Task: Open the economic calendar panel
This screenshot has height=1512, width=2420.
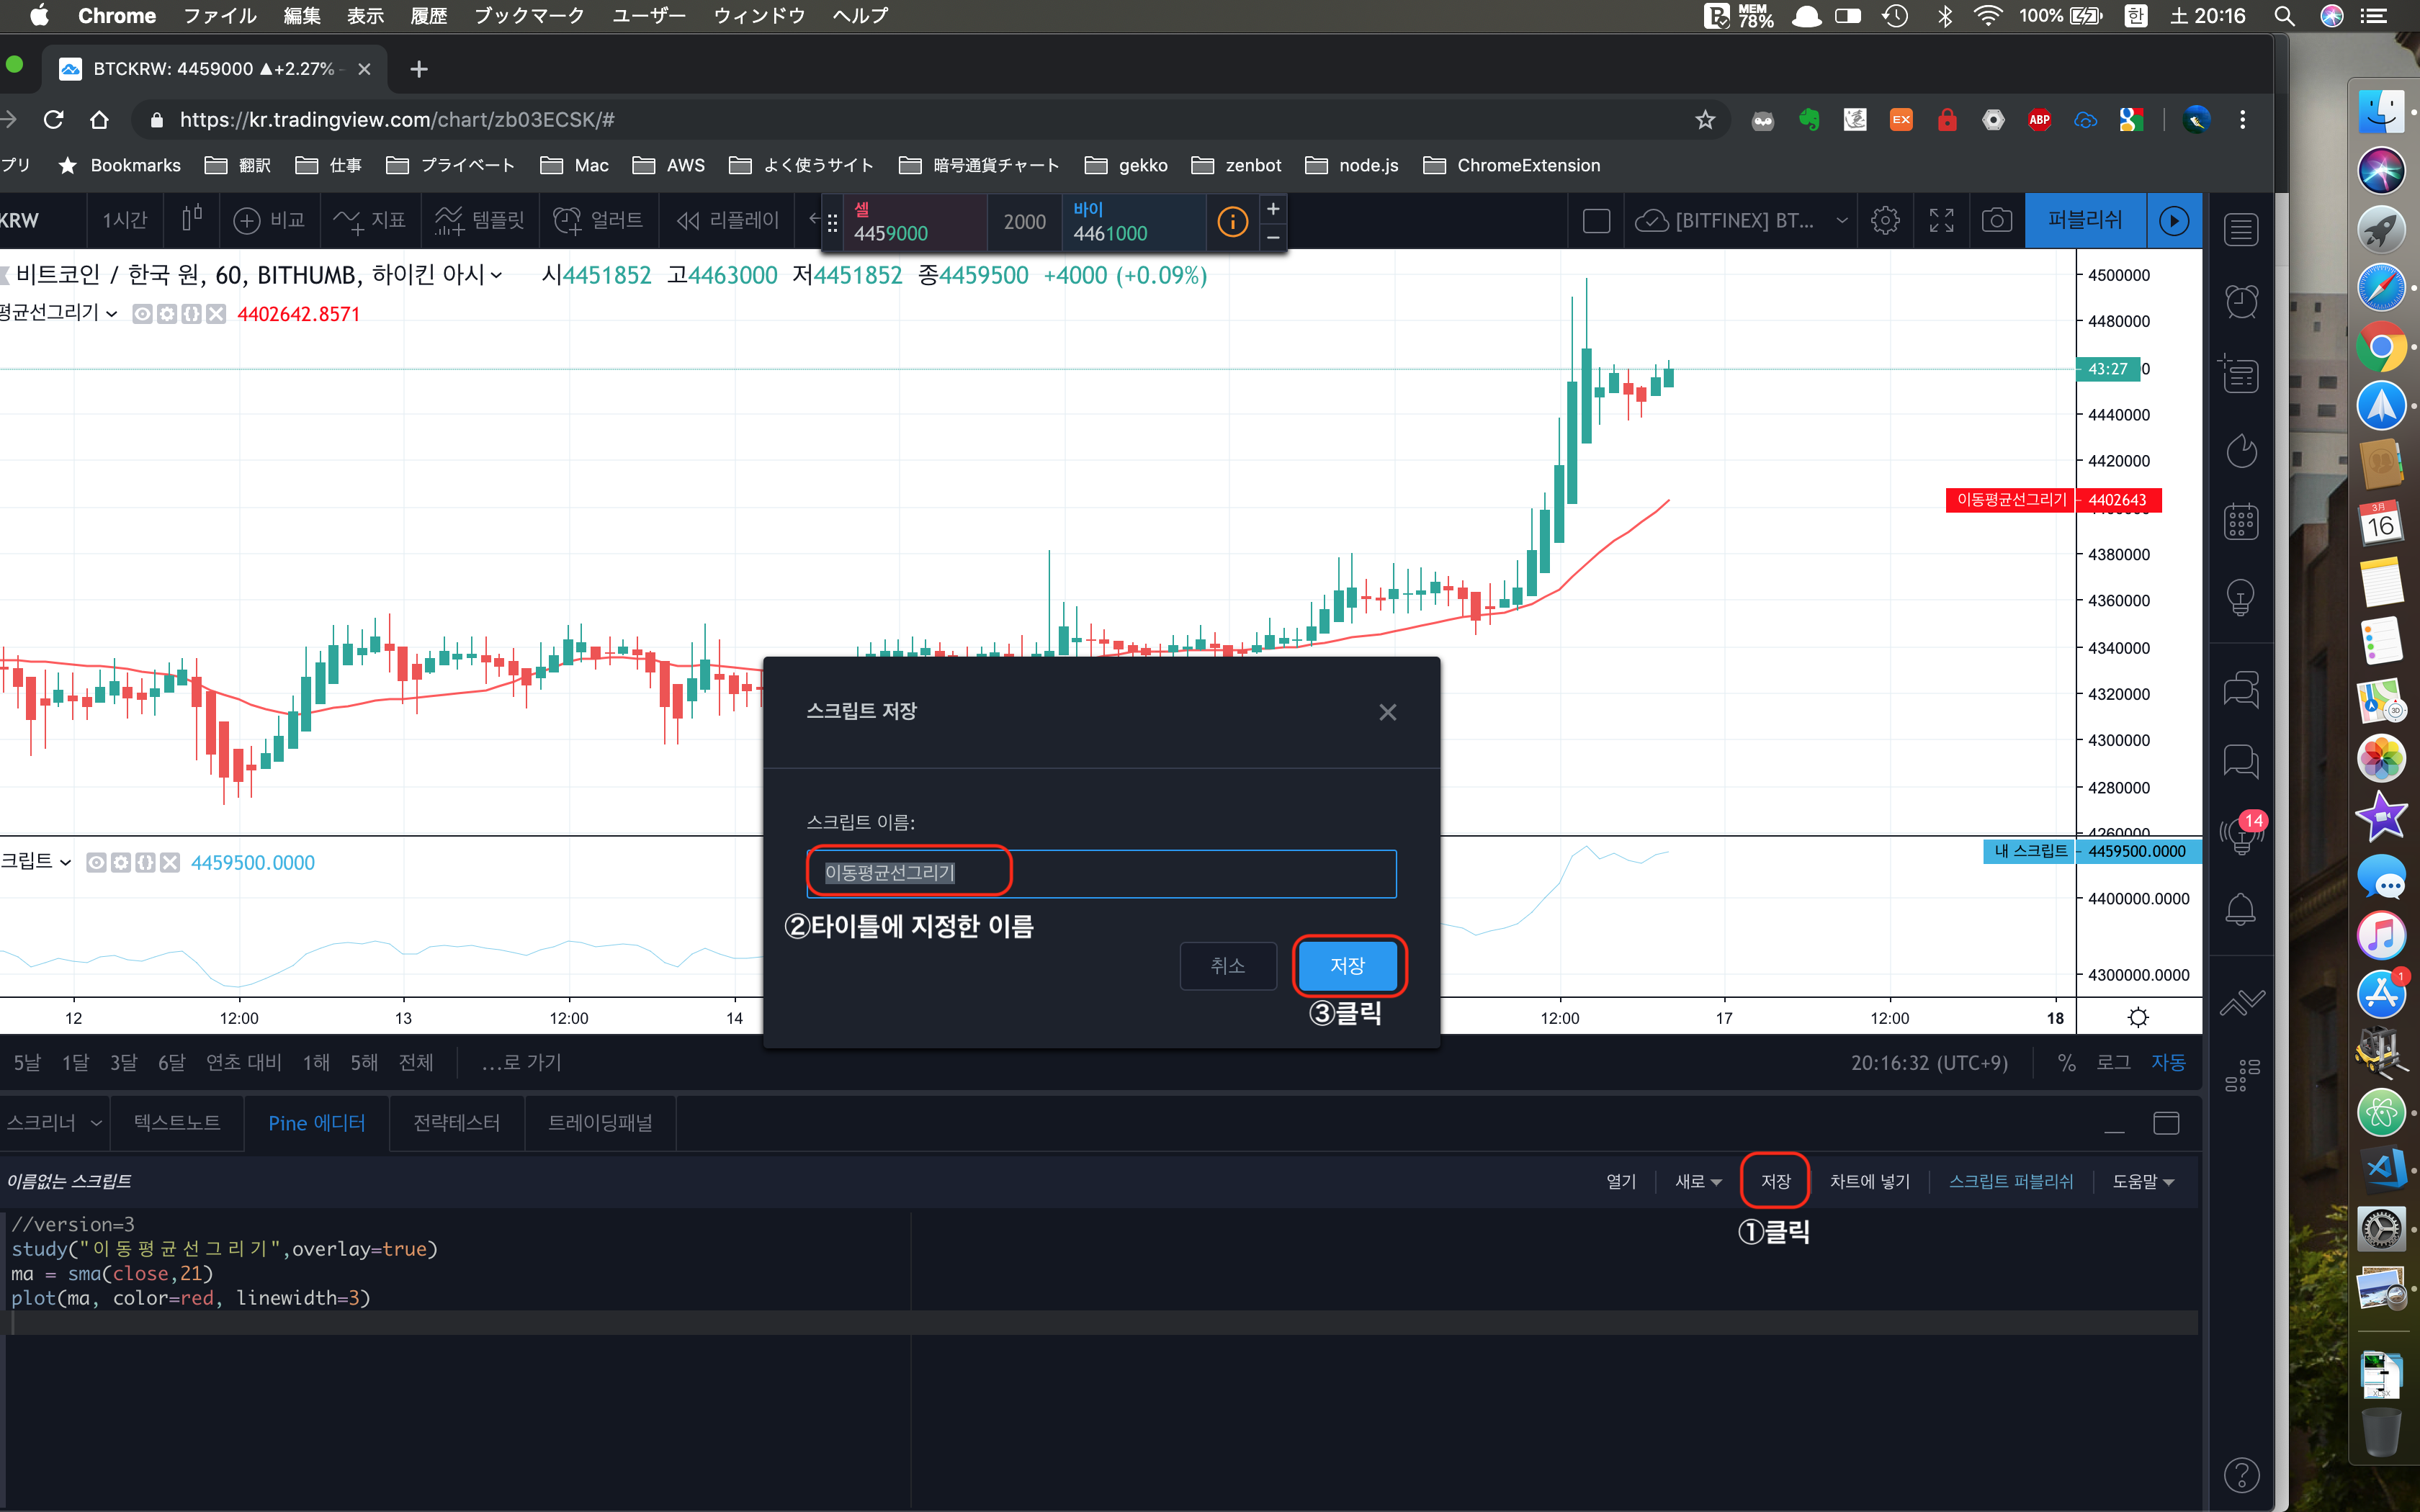Action: click(2241, 522)
